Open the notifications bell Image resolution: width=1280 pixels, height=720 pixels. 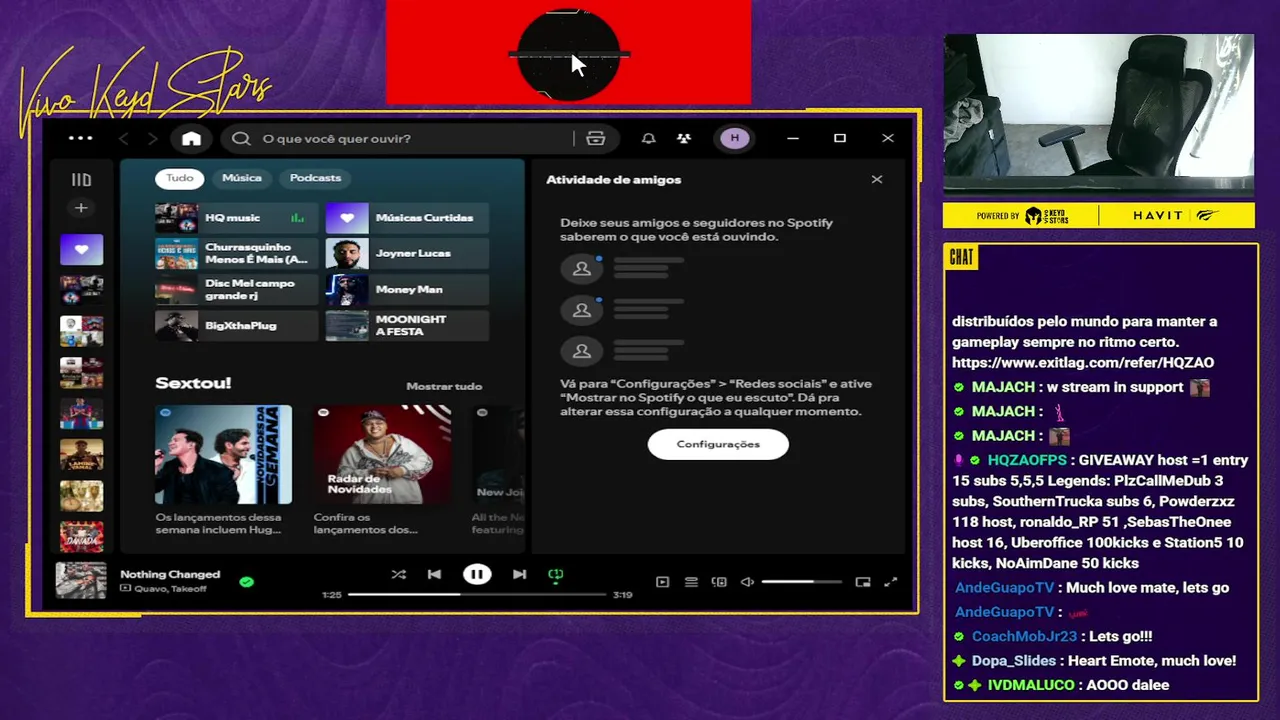coord(649,138)
